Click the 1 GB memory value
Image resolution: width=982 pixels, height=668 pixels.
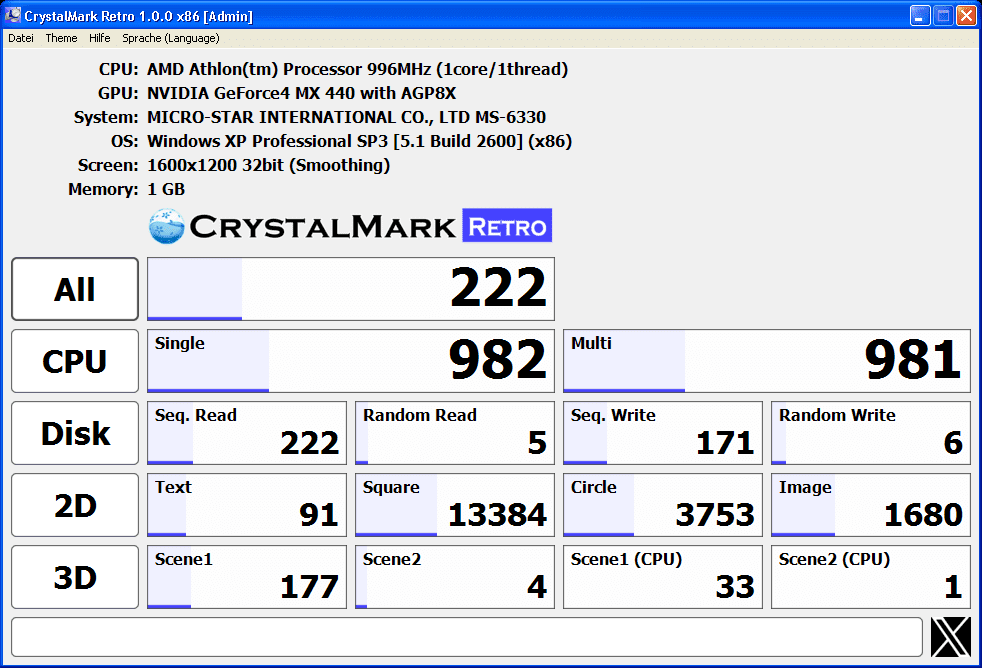coord(166,189)
